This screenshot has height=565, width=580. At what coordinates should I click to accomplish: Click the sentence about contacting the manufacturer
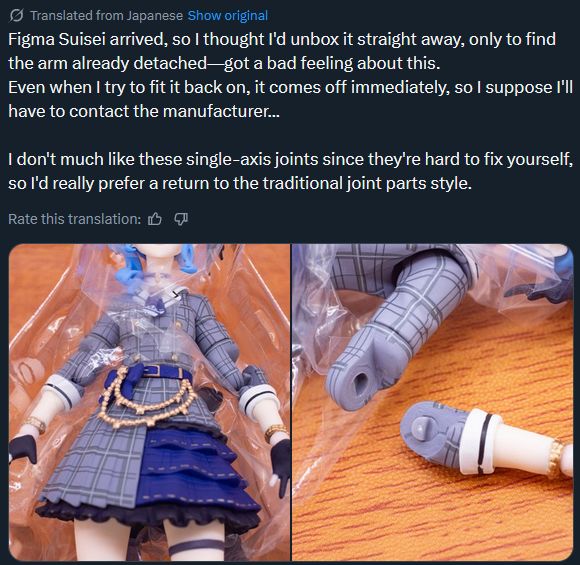[290, 99]
